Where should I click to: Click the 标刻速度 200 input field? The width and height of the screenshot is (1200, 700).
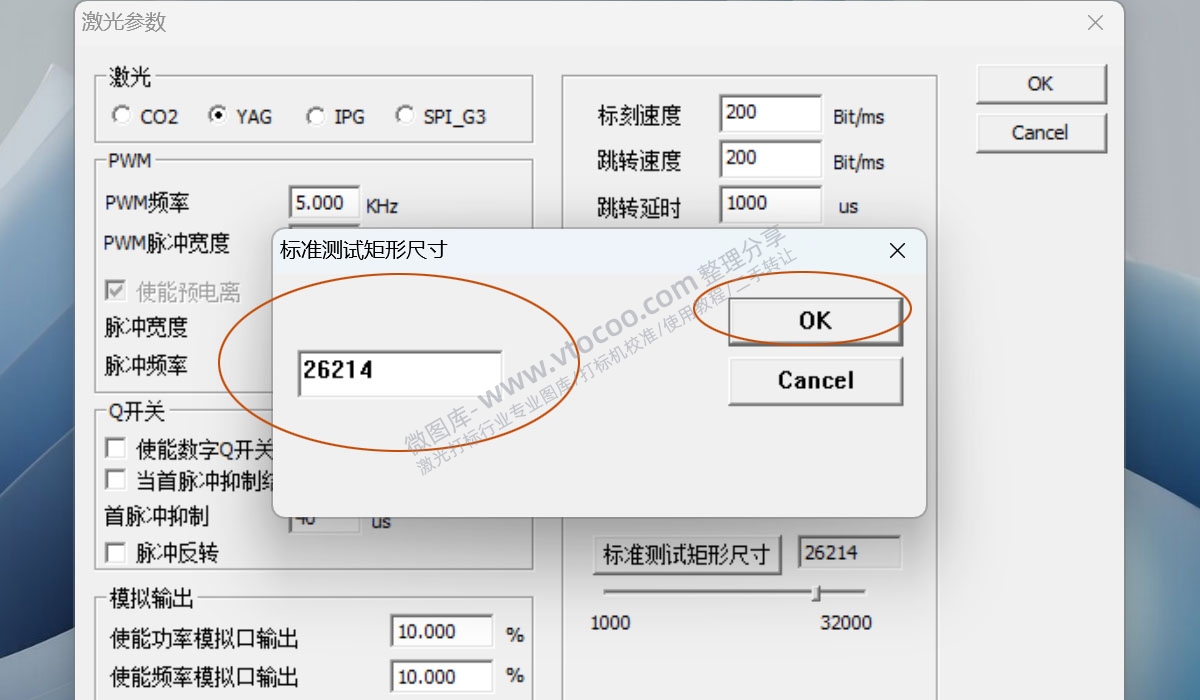click(769, 113)
